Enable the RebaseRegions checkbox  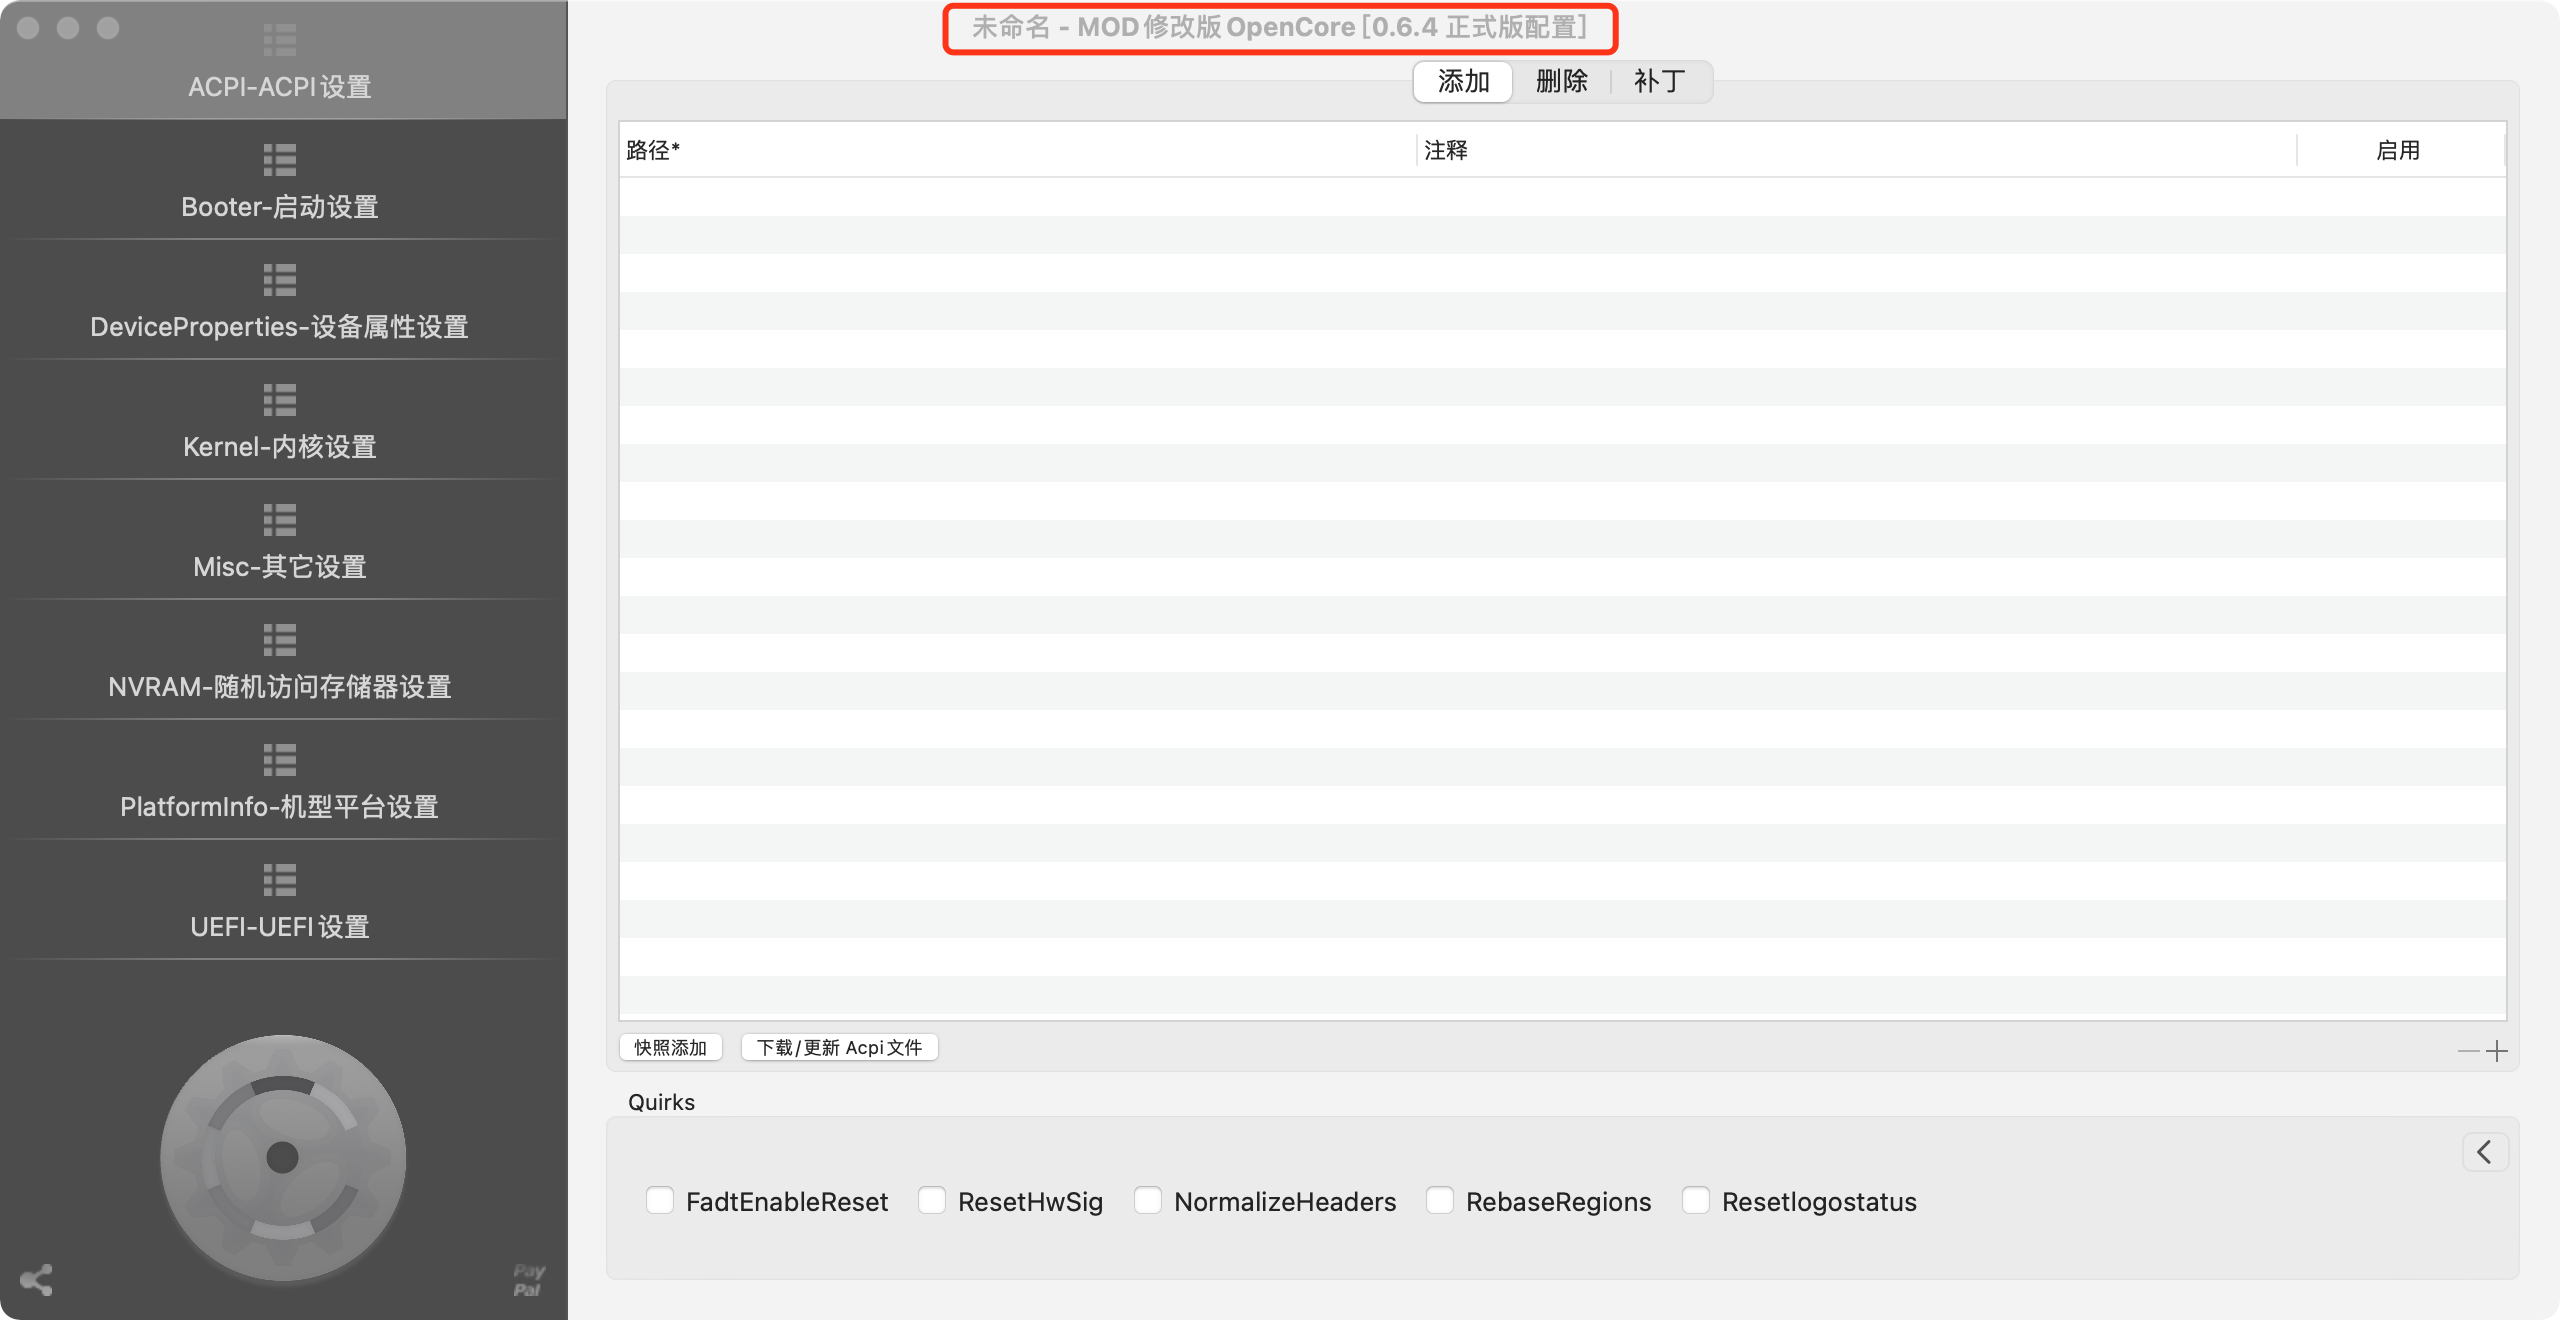1440,1200
